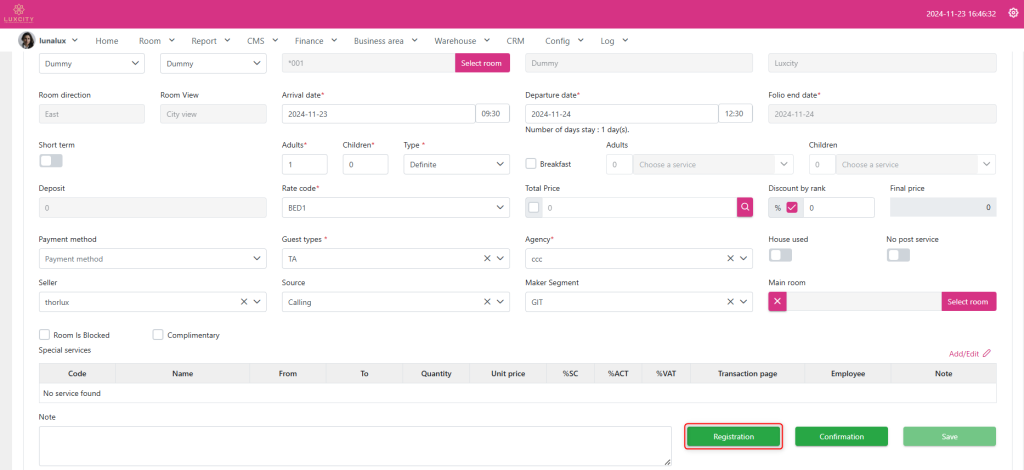1024x470 pixels.
Task: Clear the Guest types TA selection
Action: [487, 258]
